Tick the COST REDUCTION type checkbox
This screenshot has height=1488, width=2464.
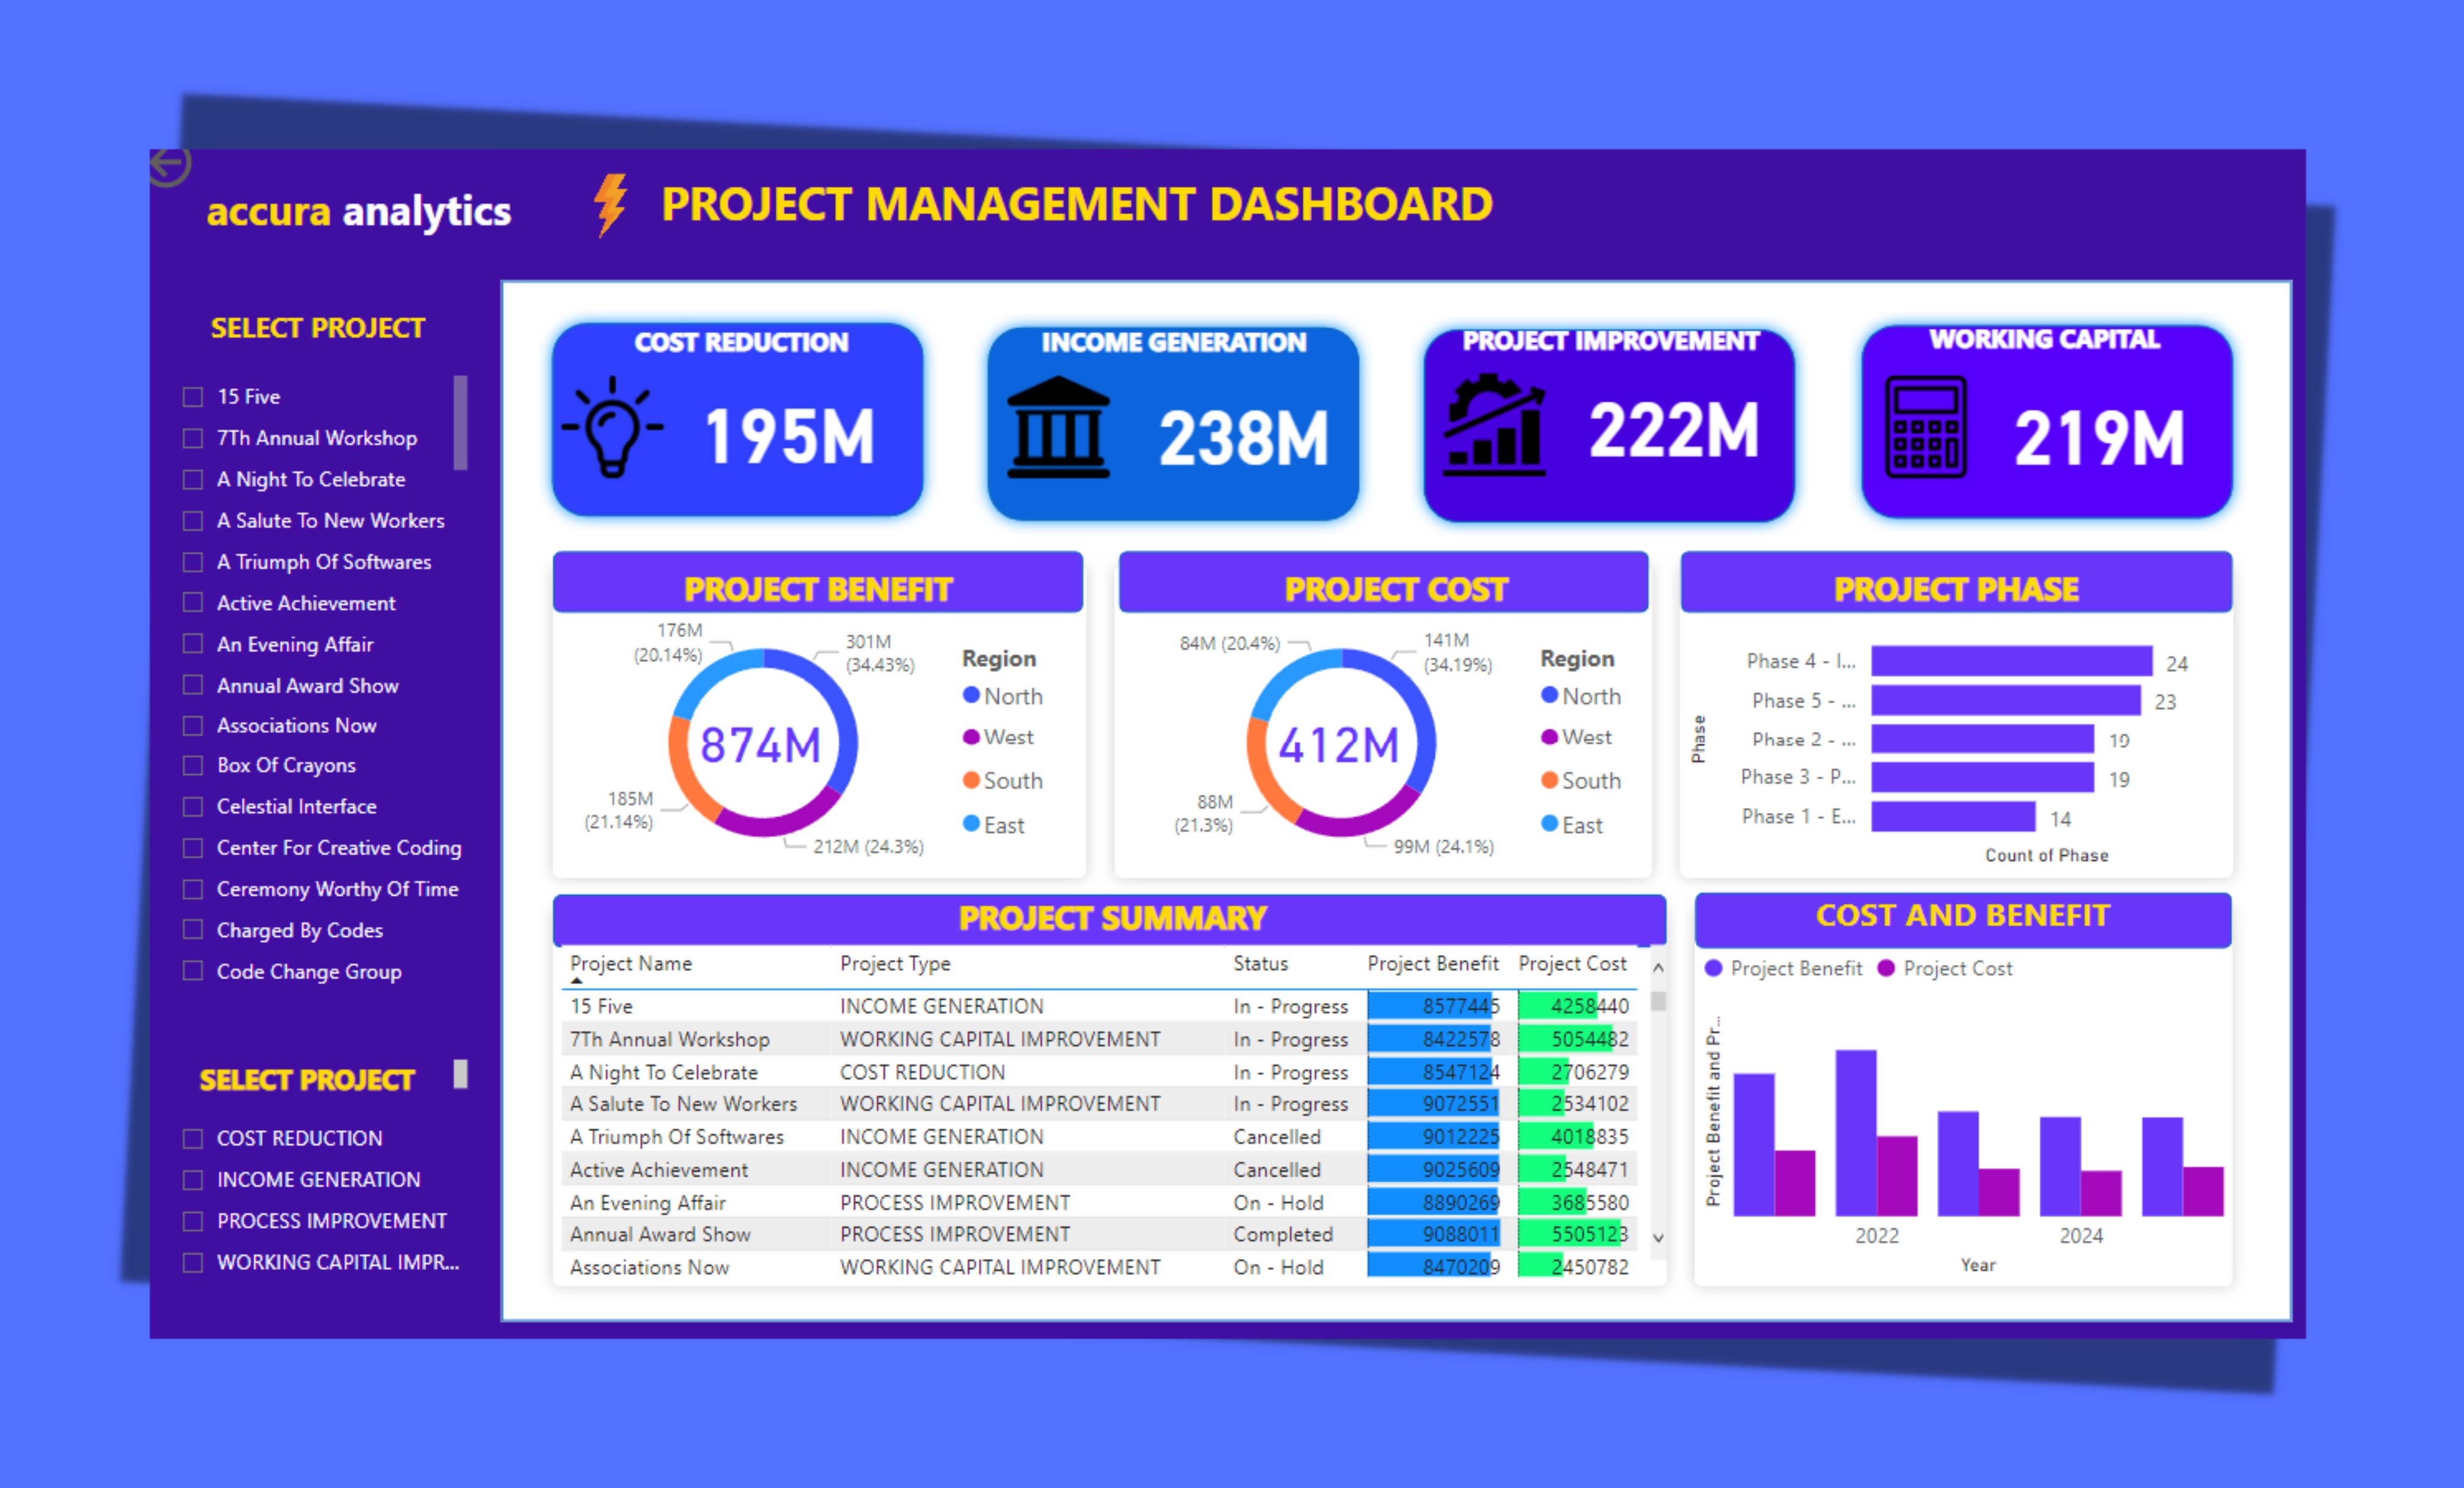pos(193,1138)
